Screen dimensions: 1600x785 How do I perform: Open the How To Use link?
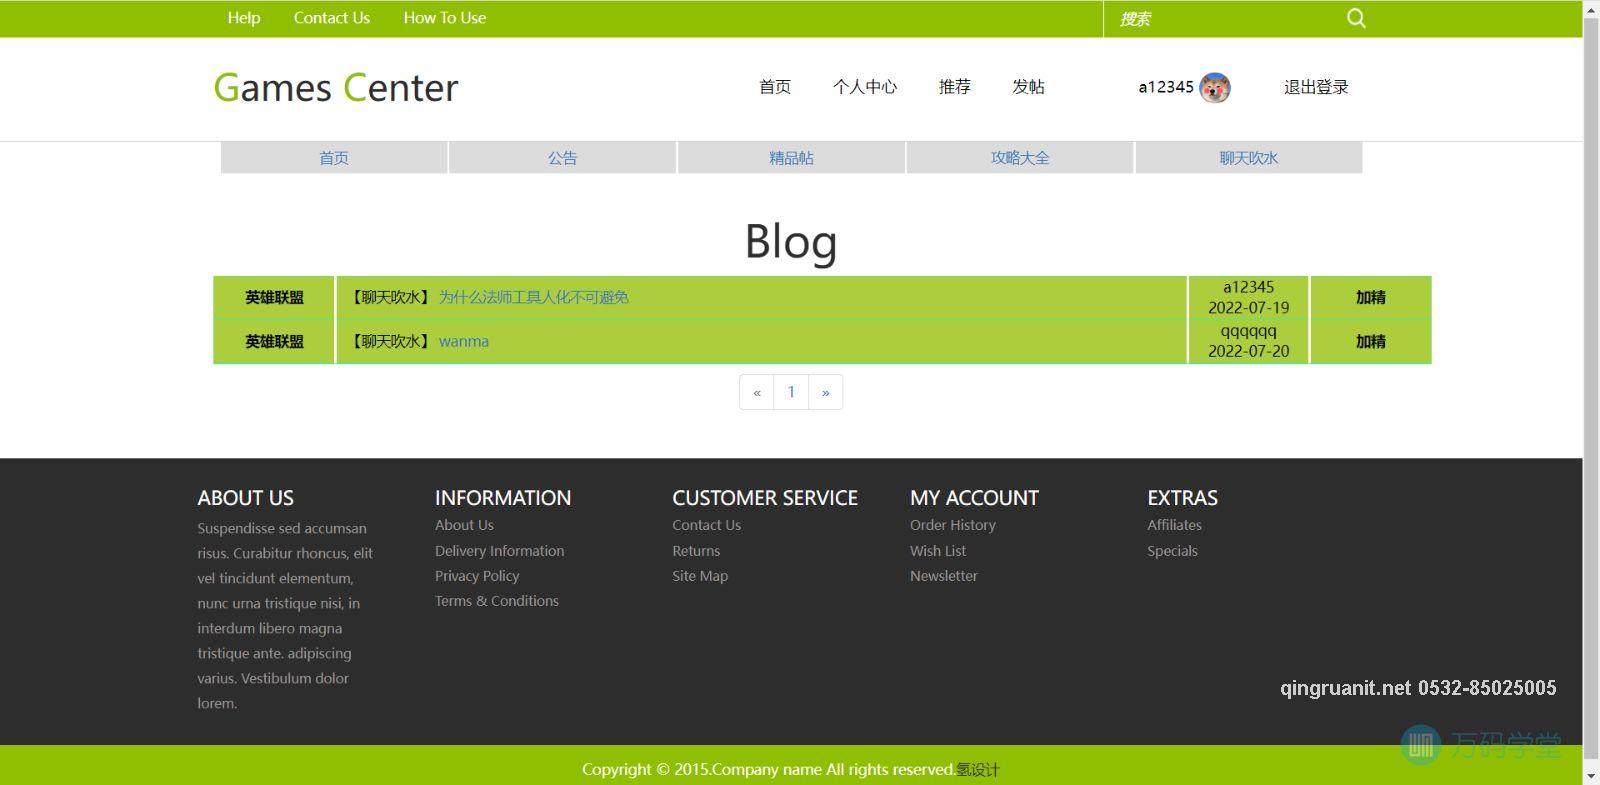point(445,18)
